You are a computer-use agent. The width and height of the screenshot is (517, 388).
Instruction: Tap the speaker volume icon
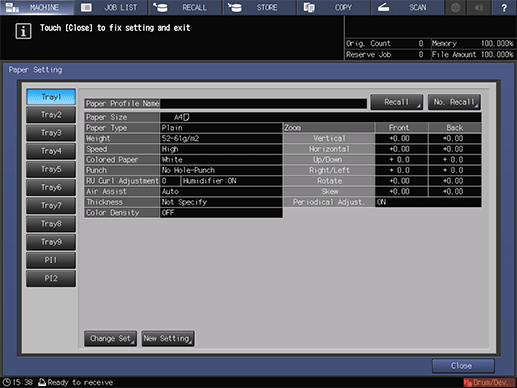click(479, 7)
